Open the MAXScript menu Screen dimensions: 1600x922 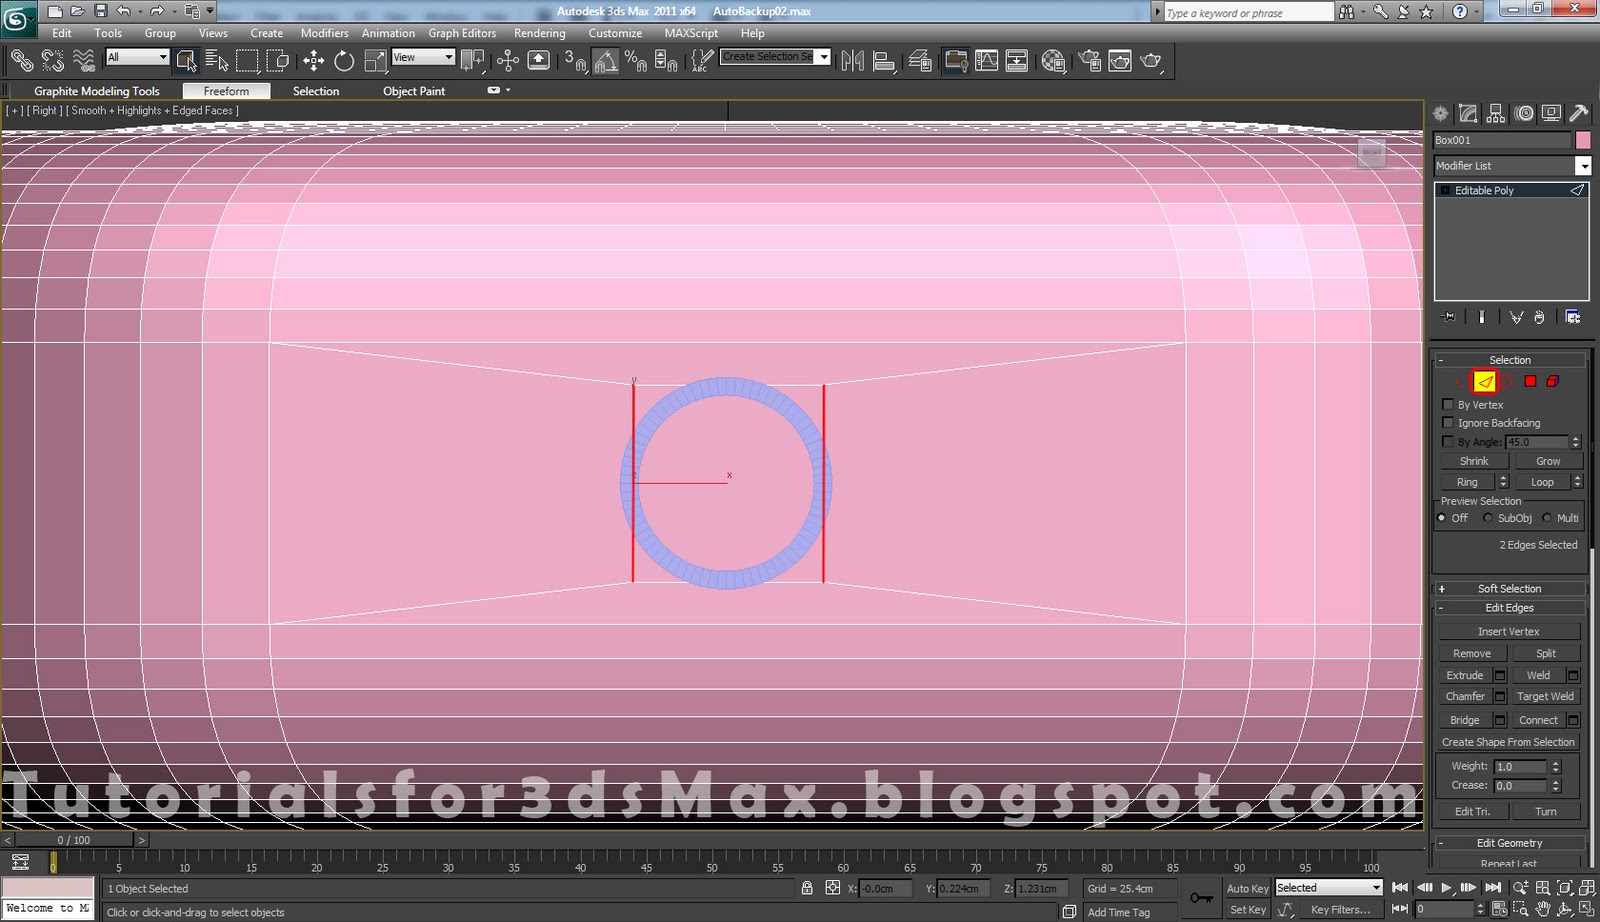coord(691,33)
